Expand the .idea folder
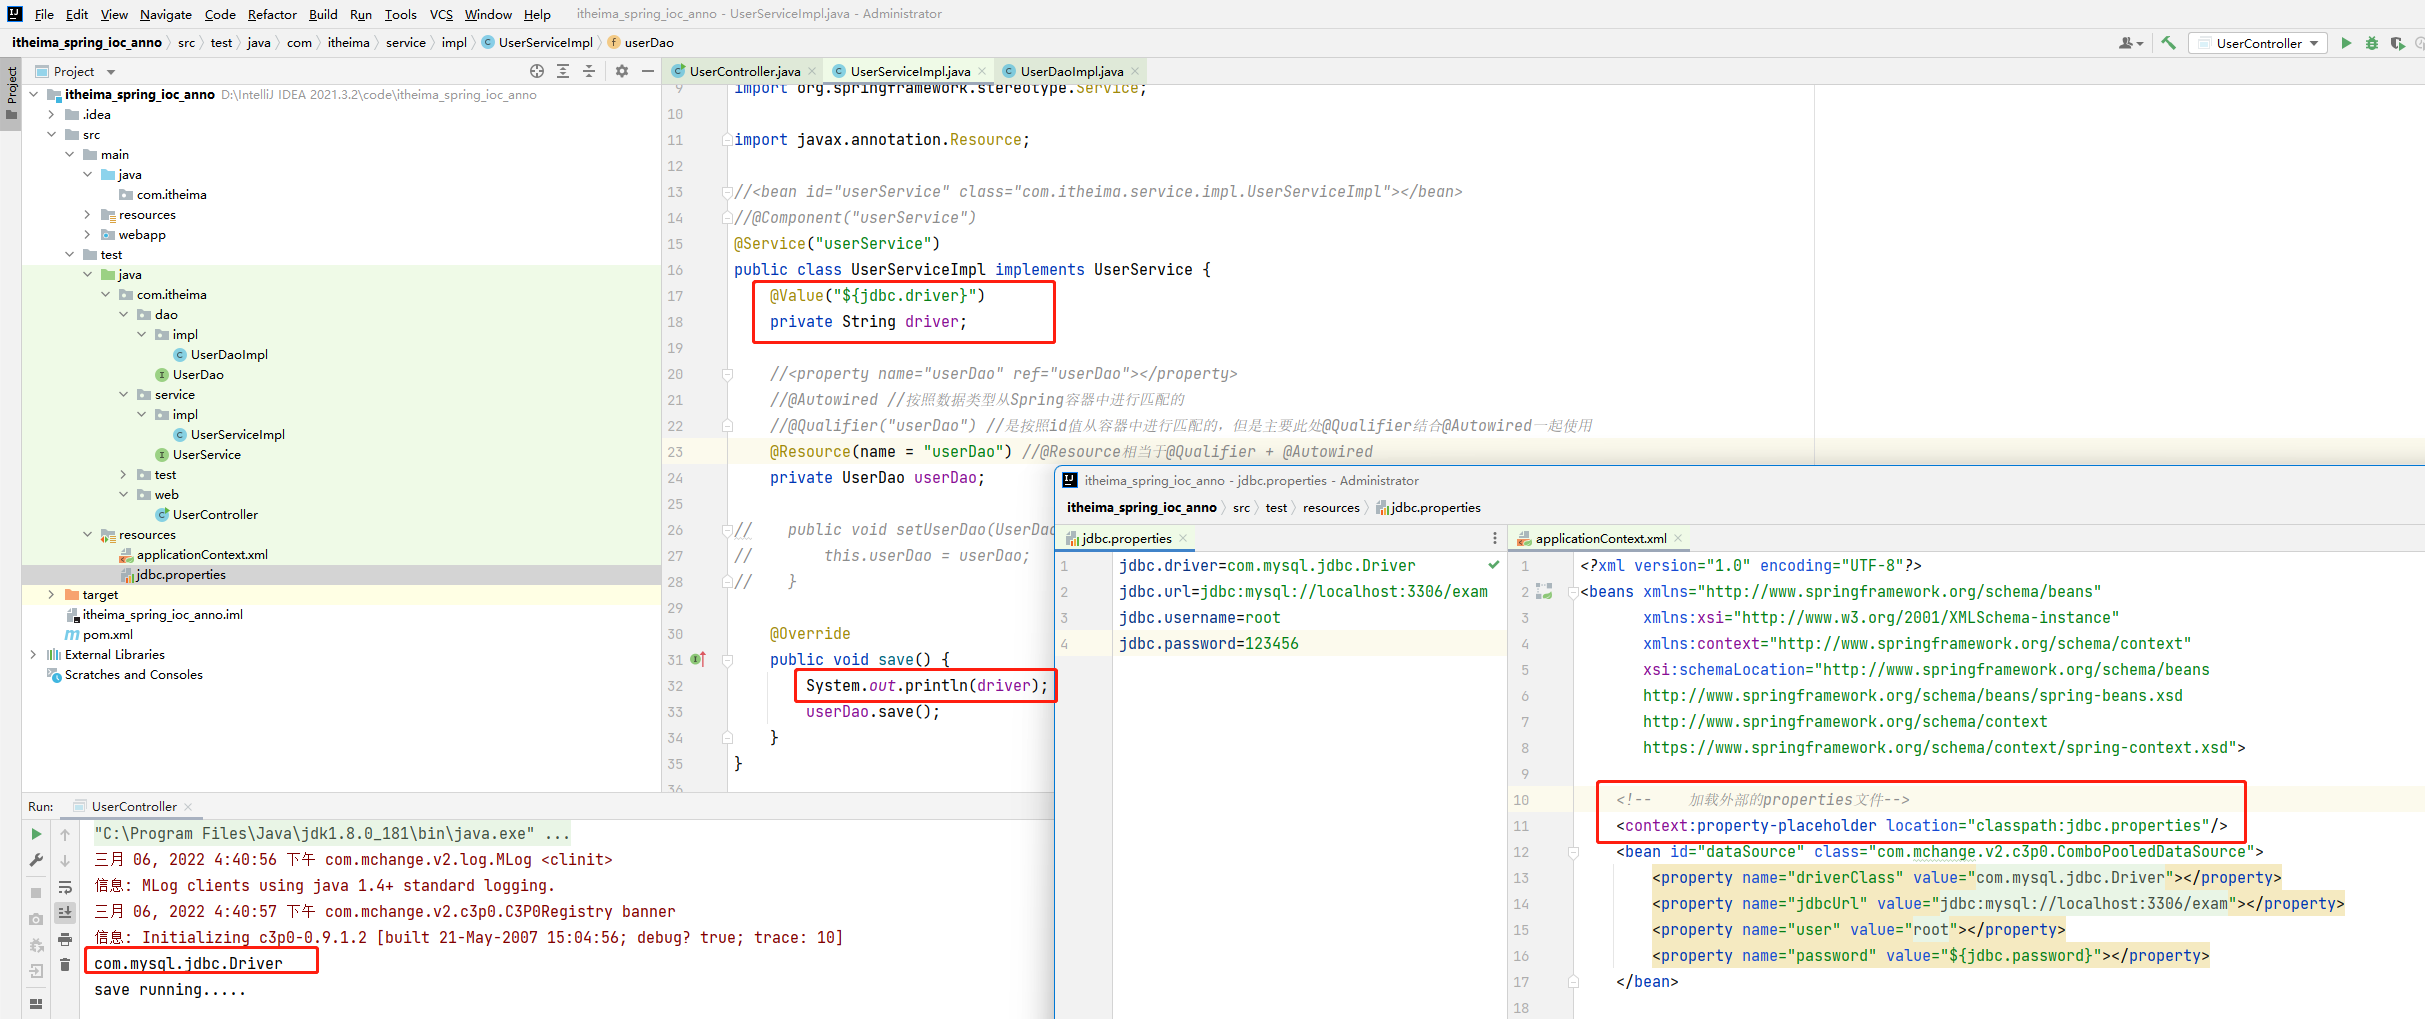The height and width of the screenshot is (1019, 2425). pyautogui.click(x=51, y=115)
